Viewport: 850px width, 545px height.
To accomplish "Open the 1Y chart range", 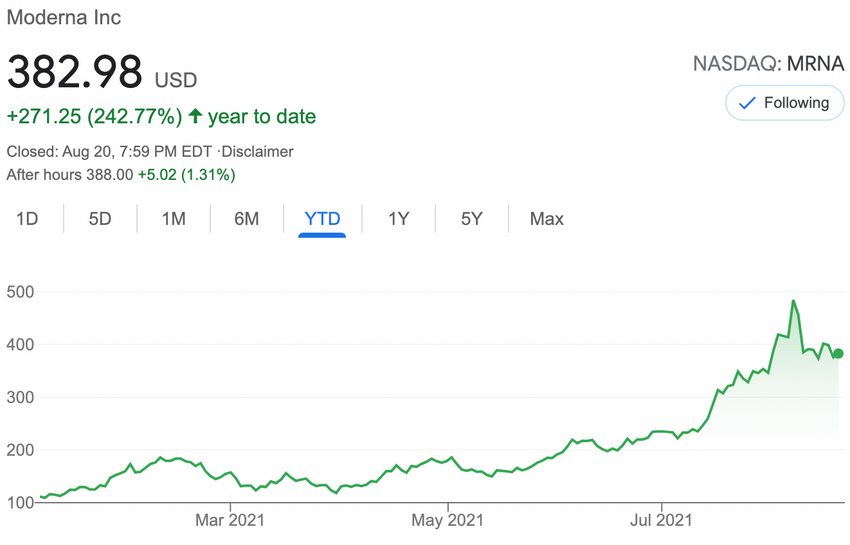I will click(x=399, y=219).
